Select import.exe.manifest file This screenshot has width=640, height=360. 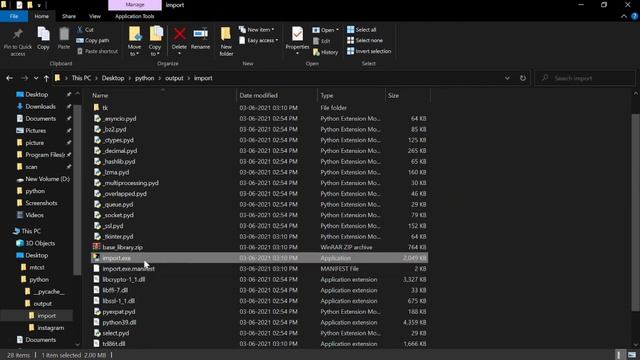click(129, 269)
